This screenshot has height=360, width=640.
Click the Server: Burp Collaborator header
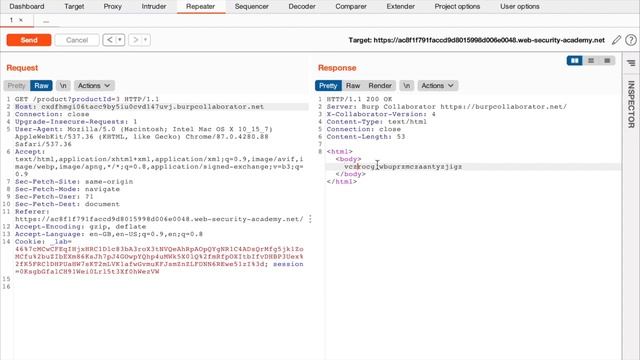[447, 107]
